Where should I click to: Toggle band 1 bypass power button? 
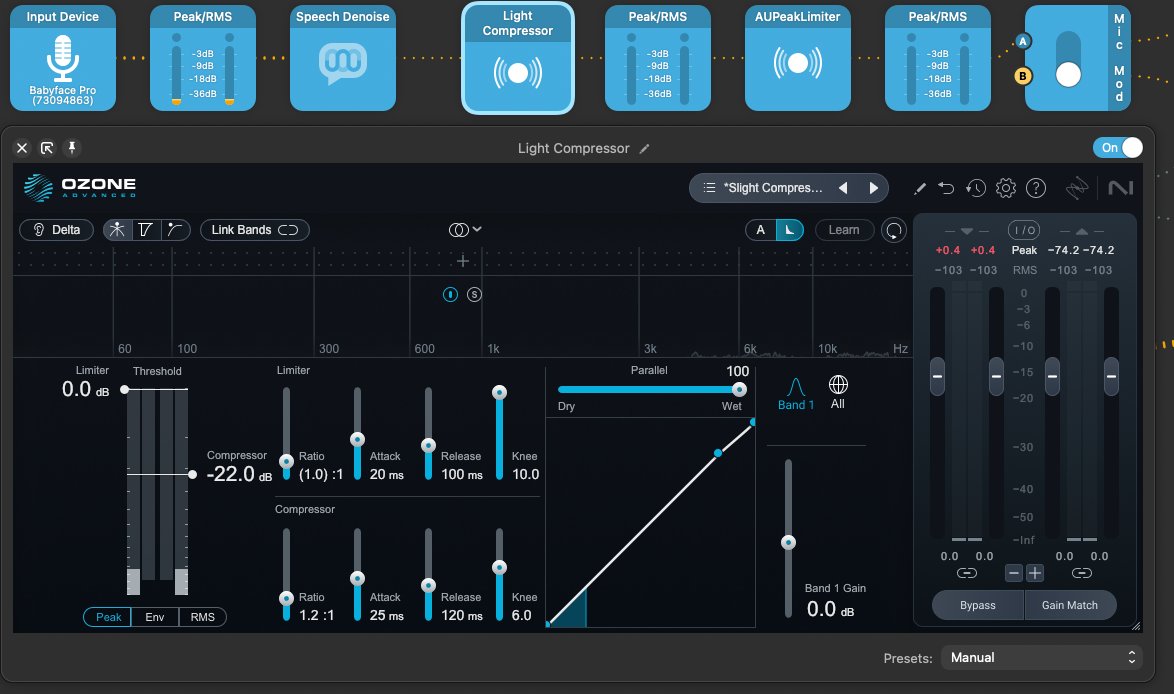450,294
